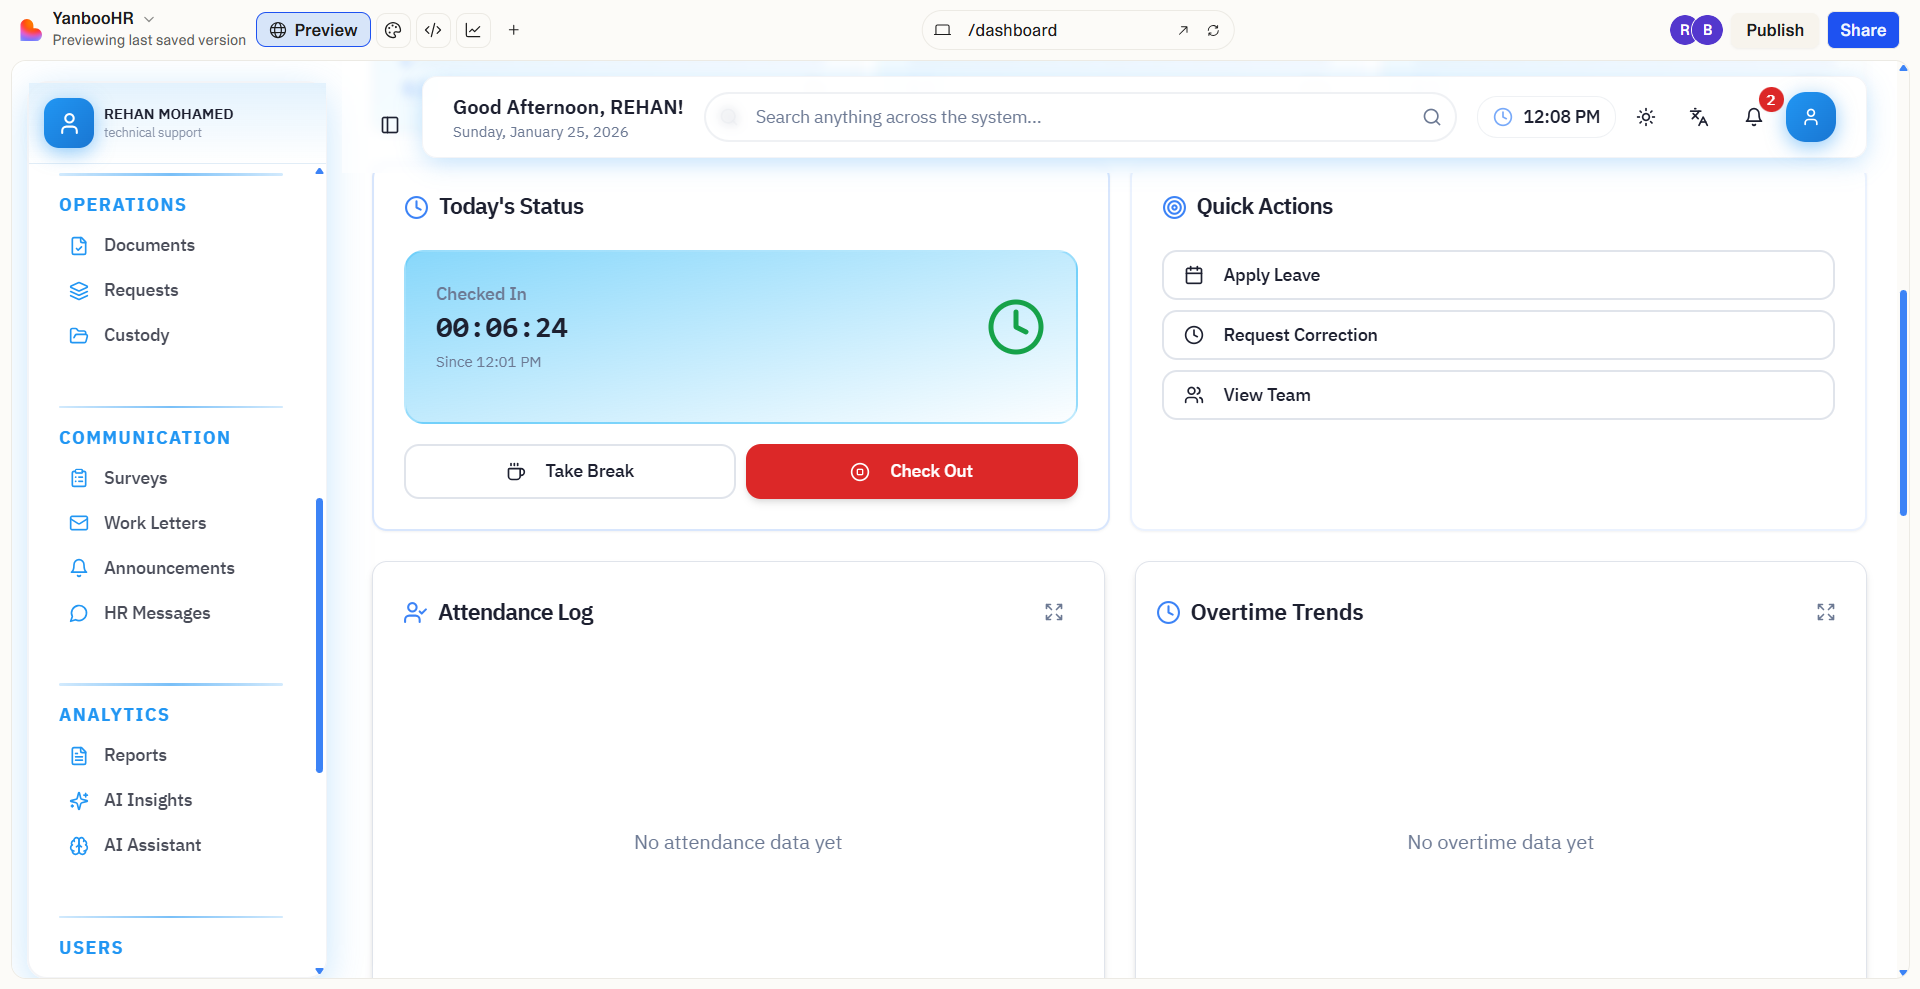Click the language translate icon
Viewport: 1920px width, 989px height.
click(1699, 117)
